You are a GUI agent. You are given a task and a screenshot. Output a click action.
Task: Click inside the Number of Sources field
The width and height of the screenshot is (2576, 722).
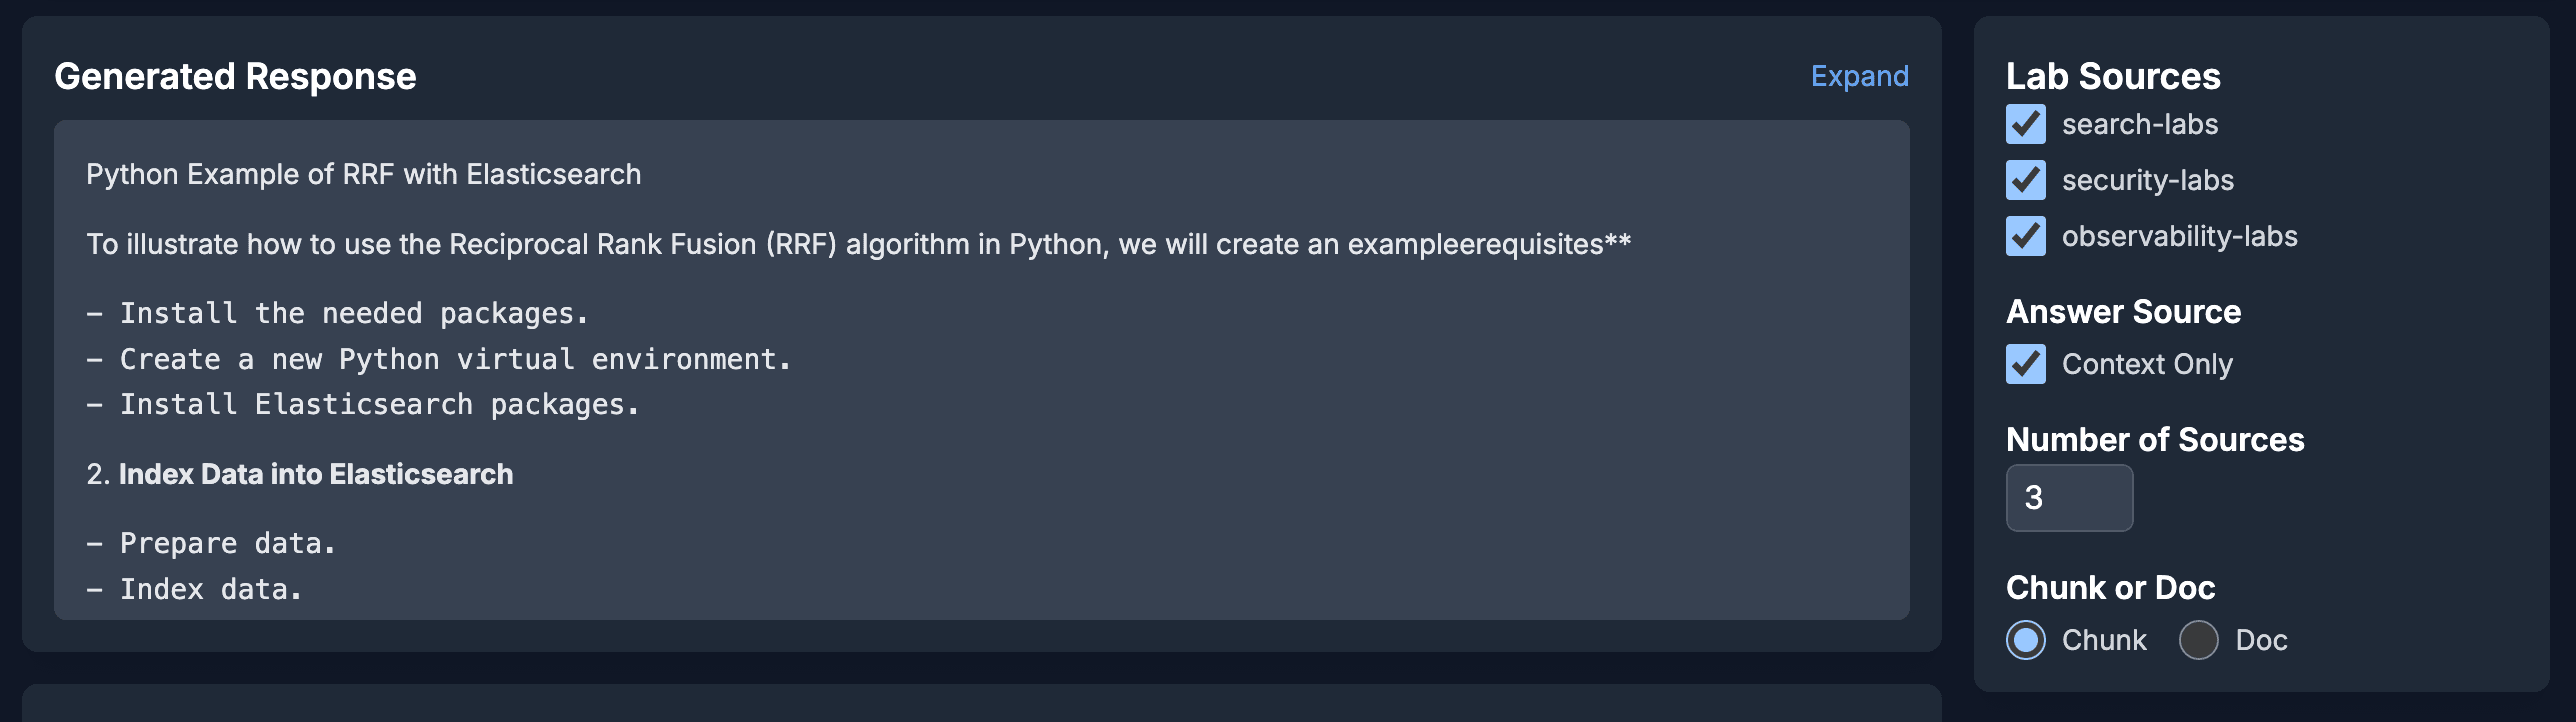click(x=2069, y=497)
